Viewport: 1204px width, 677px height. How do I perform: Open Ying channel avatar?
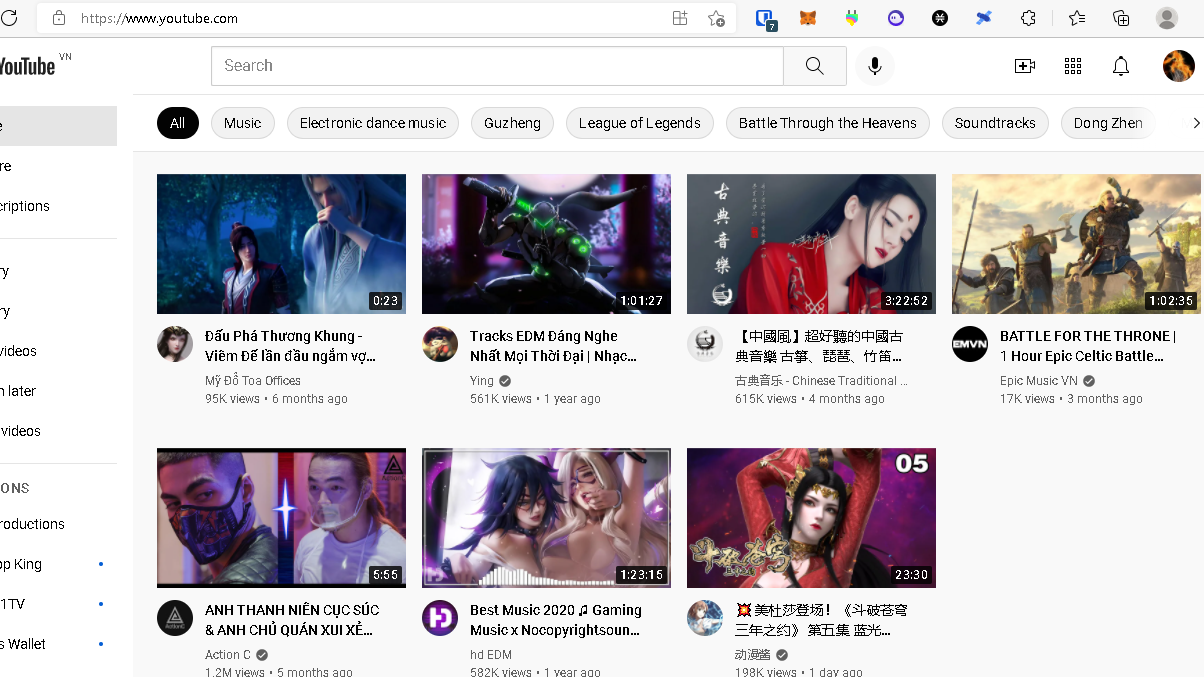click(x=440, y=344)
